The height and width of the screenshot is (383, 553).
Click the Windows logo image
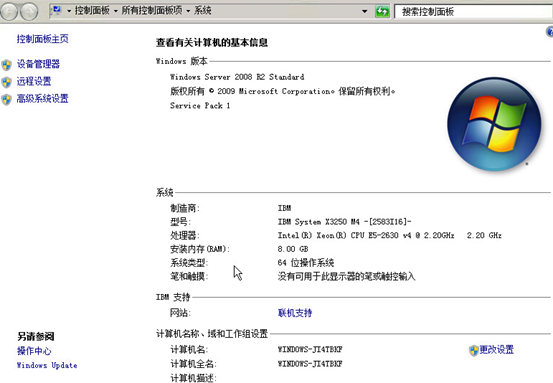(x=494, y=124)
